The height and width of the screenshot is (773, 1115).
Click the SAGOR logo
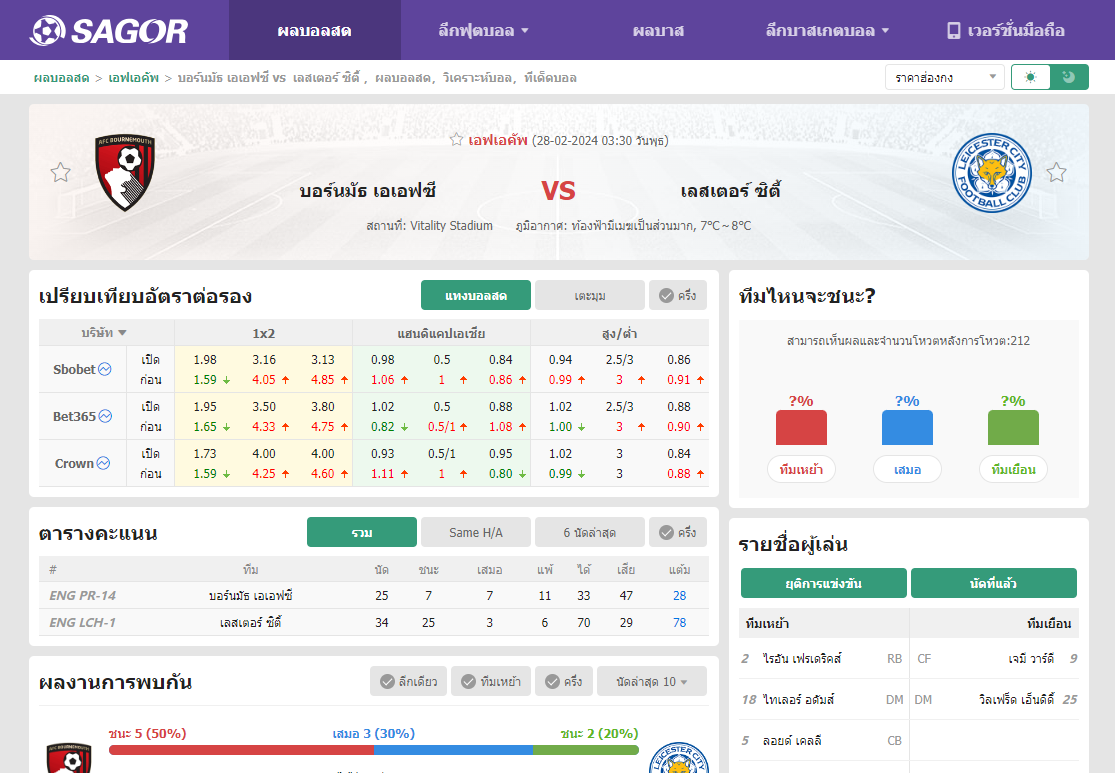(x=109, y=31)
